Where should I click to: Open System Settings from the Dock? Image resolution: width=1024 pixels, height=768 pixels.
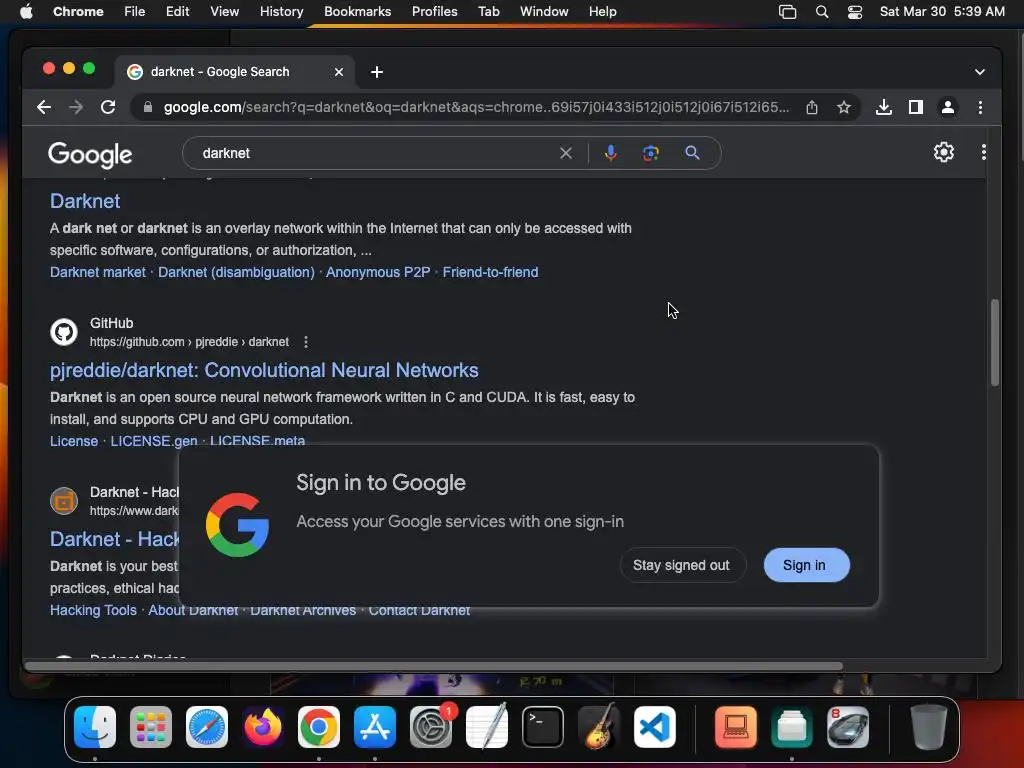[431, 727]
